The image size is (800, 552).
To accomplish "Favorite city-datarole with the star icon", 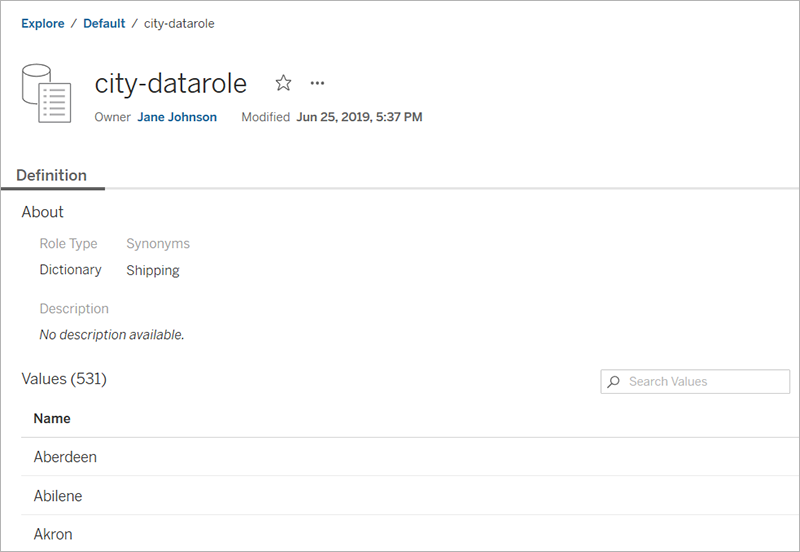I will coord(283,83).
